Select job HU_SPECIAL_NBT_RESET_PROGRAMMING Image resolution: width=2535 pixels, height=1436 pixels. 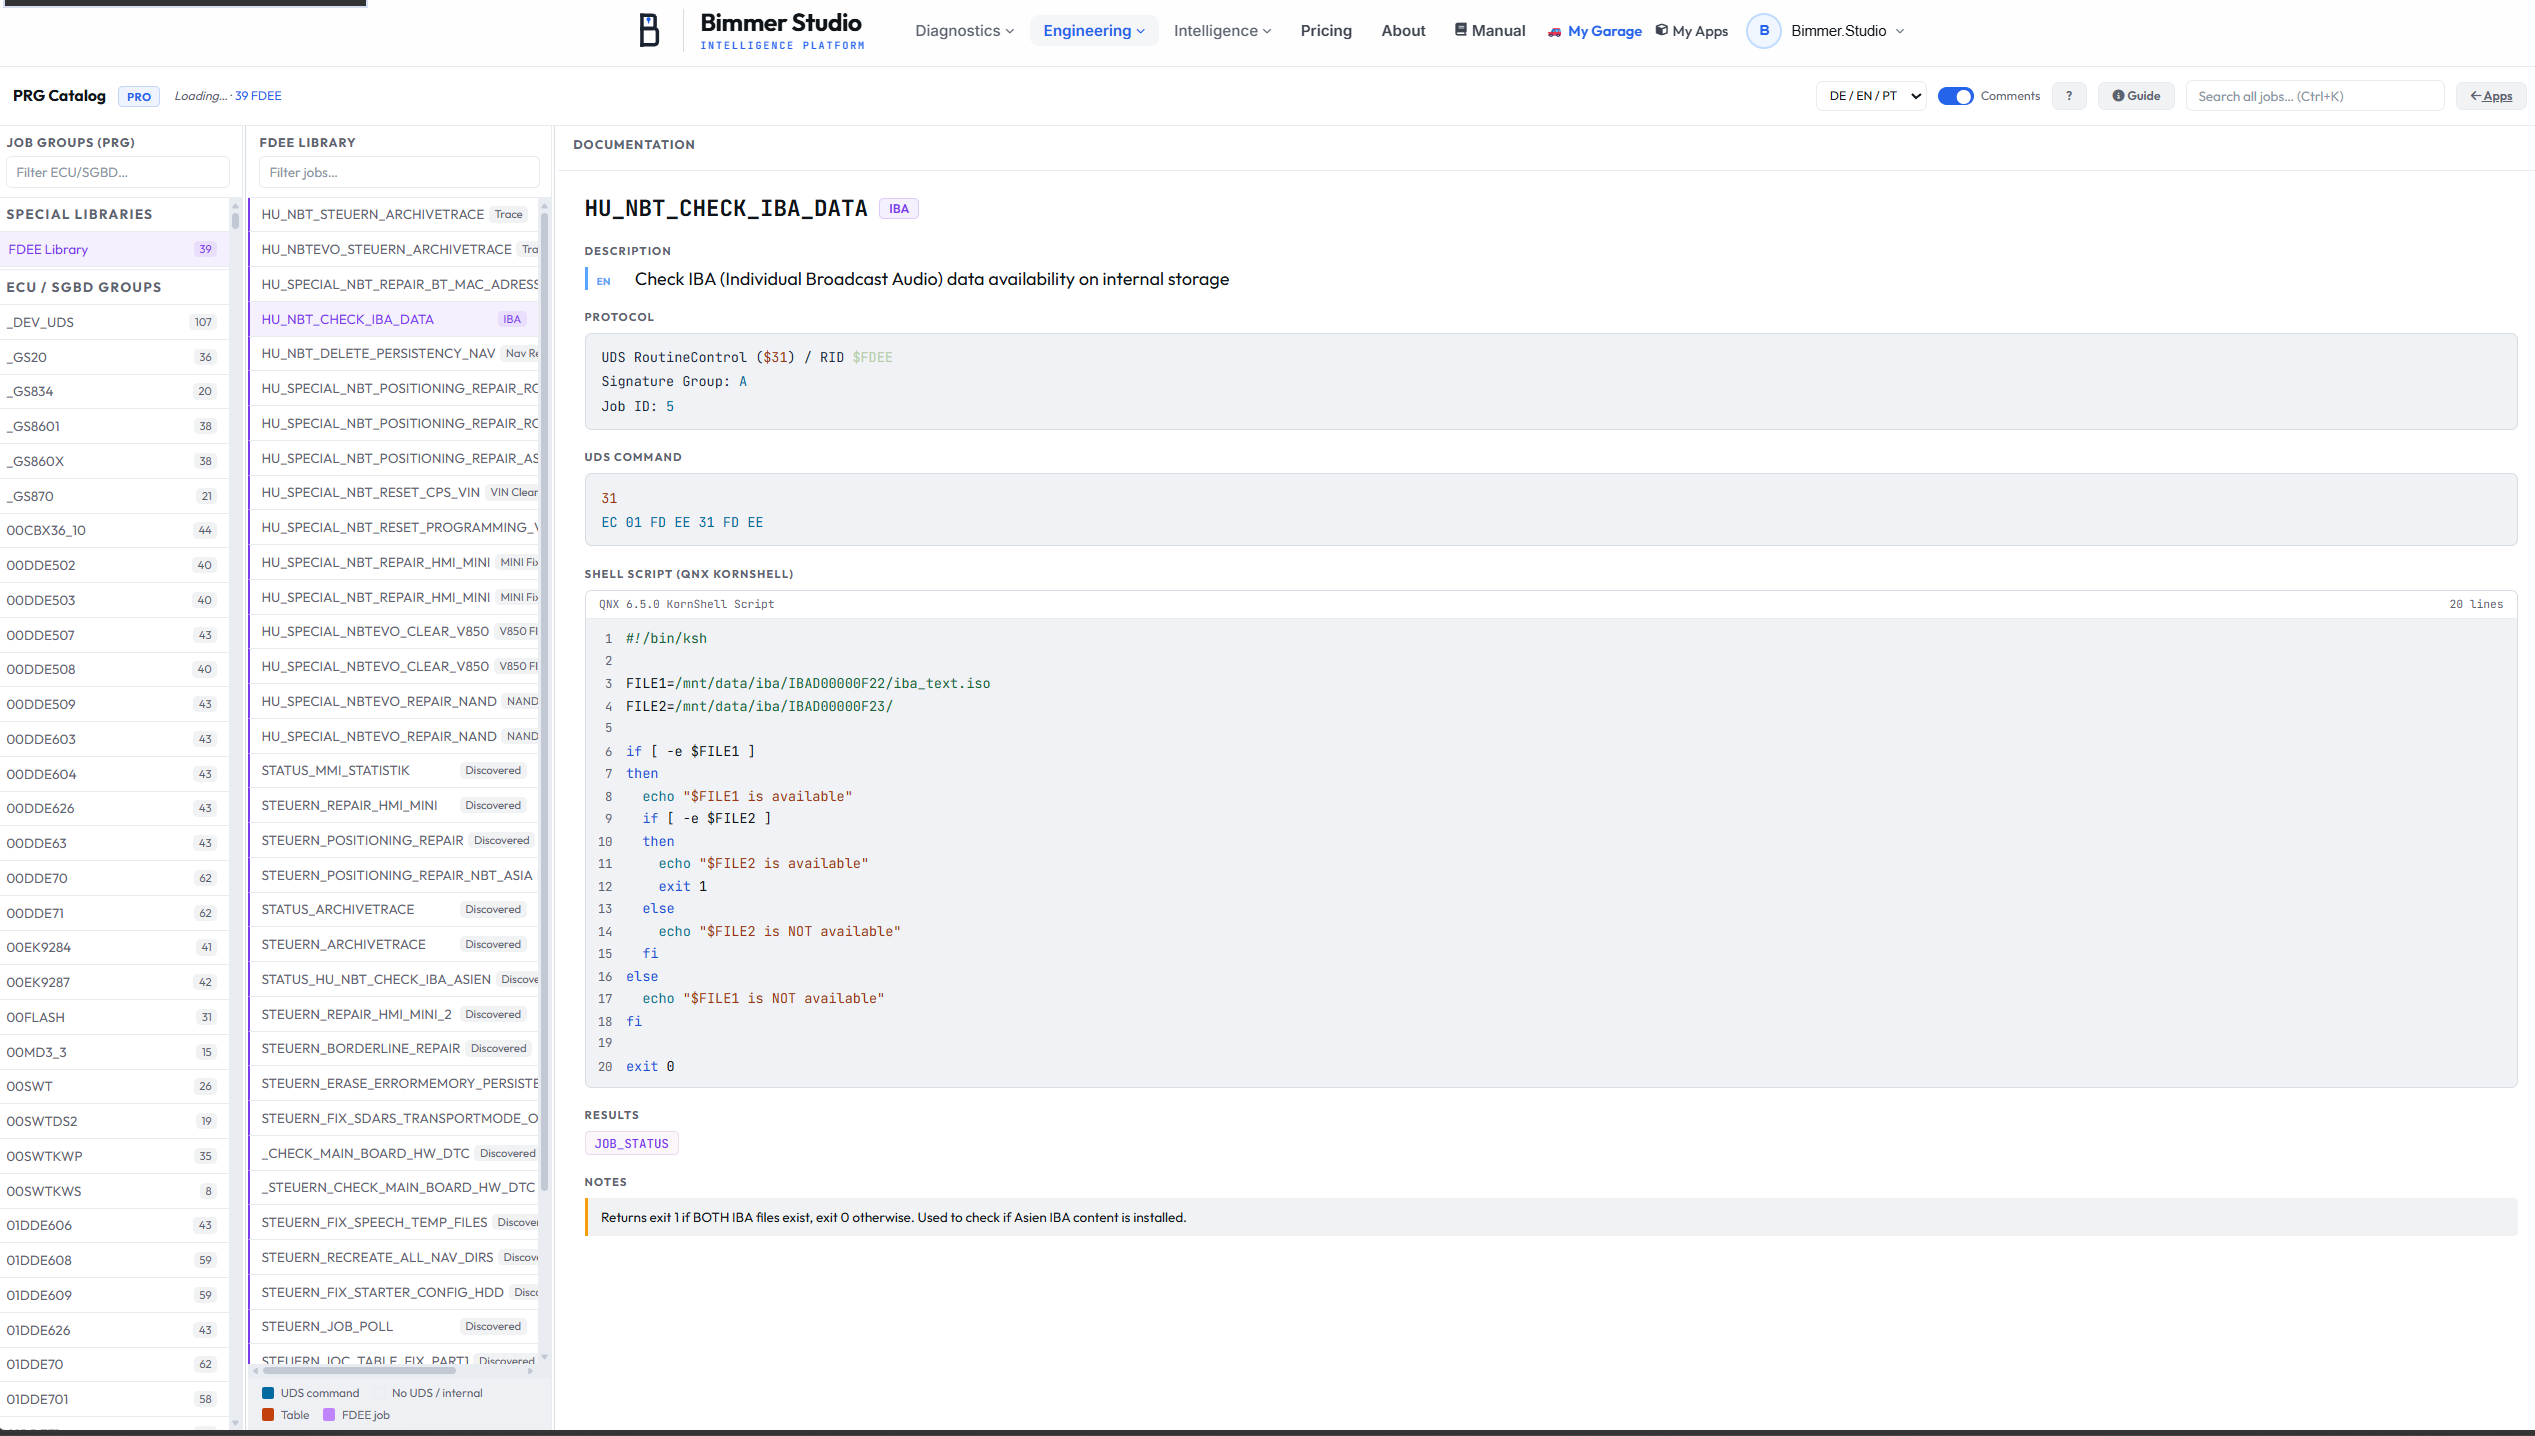click(x=395, y=527)
